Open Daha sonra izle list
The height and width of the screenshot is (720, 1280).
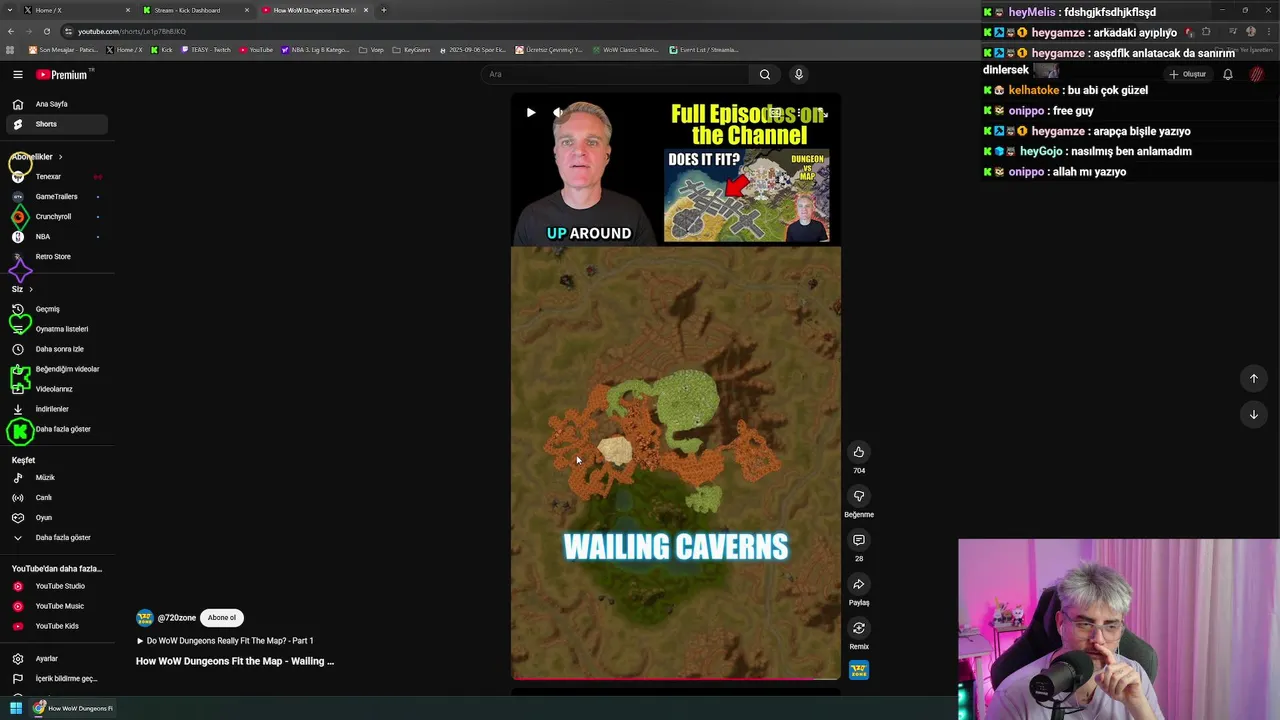point(56,349)
